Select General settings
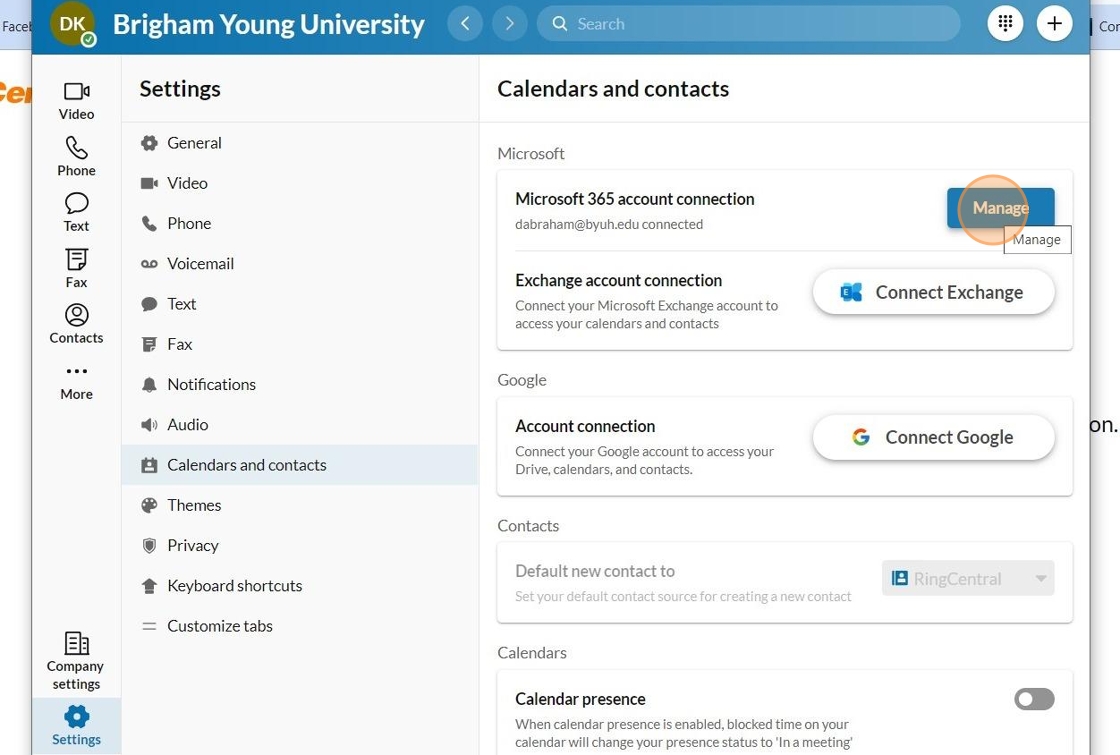Viewport: 1120px width, 755px height. pyautogui.click(x=299, y=143)
